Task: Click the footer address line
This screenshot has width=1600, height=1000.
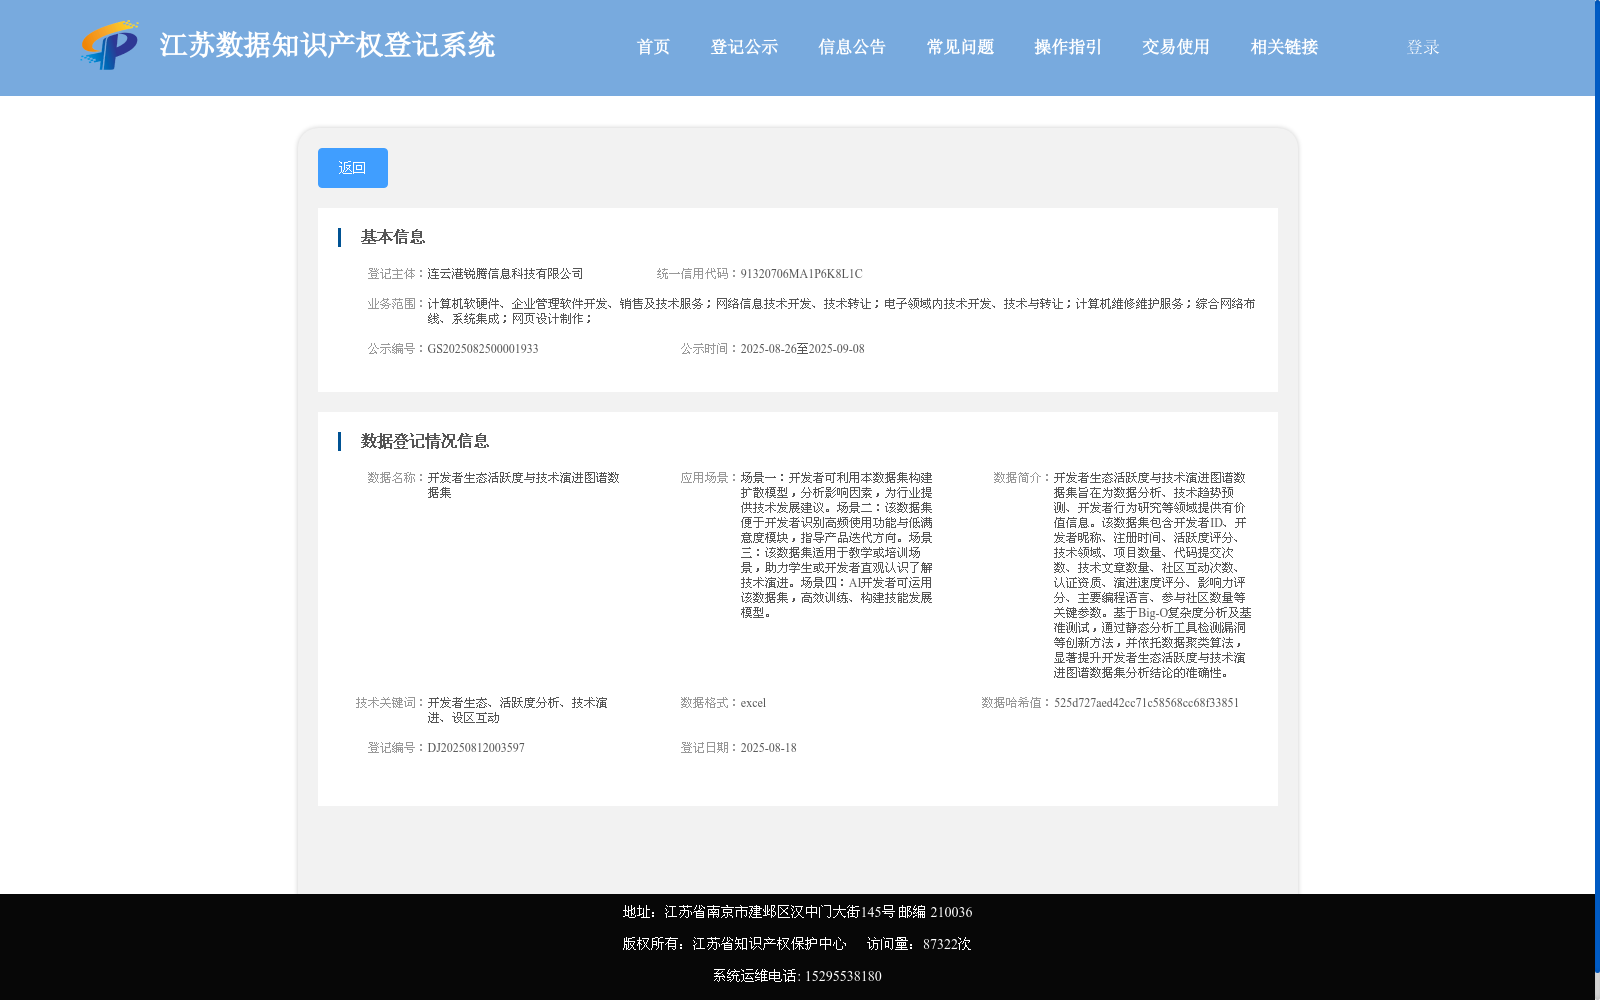Action: coord(797,912)
